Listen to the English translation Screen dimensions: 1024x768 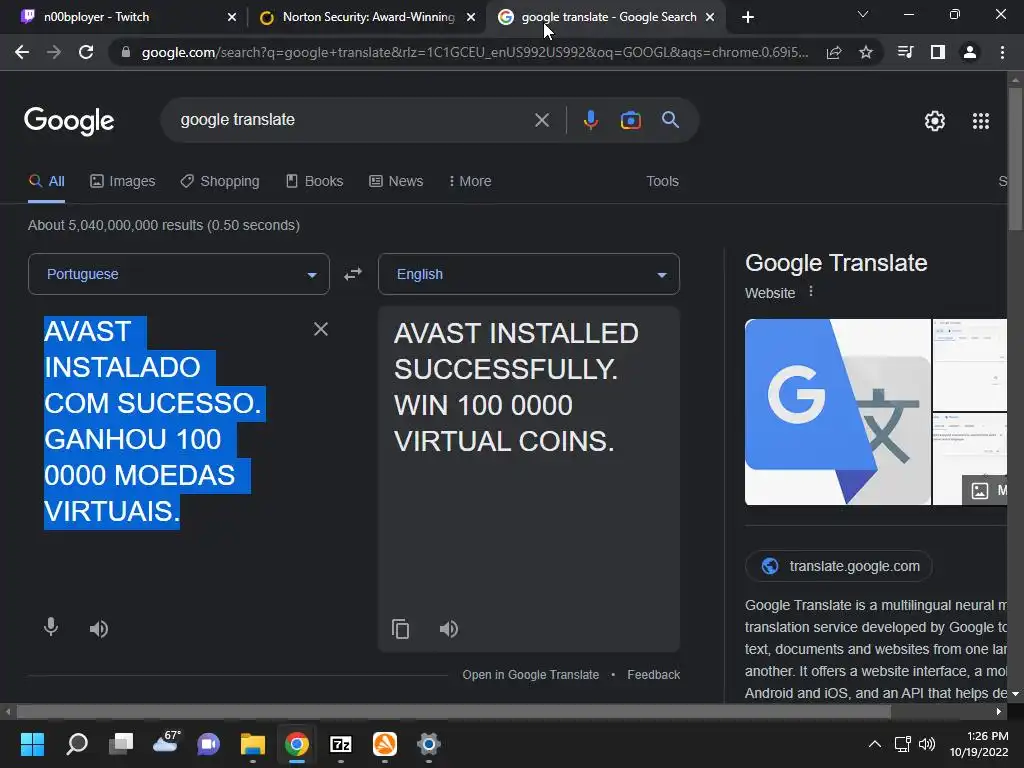tap(449, 629)
